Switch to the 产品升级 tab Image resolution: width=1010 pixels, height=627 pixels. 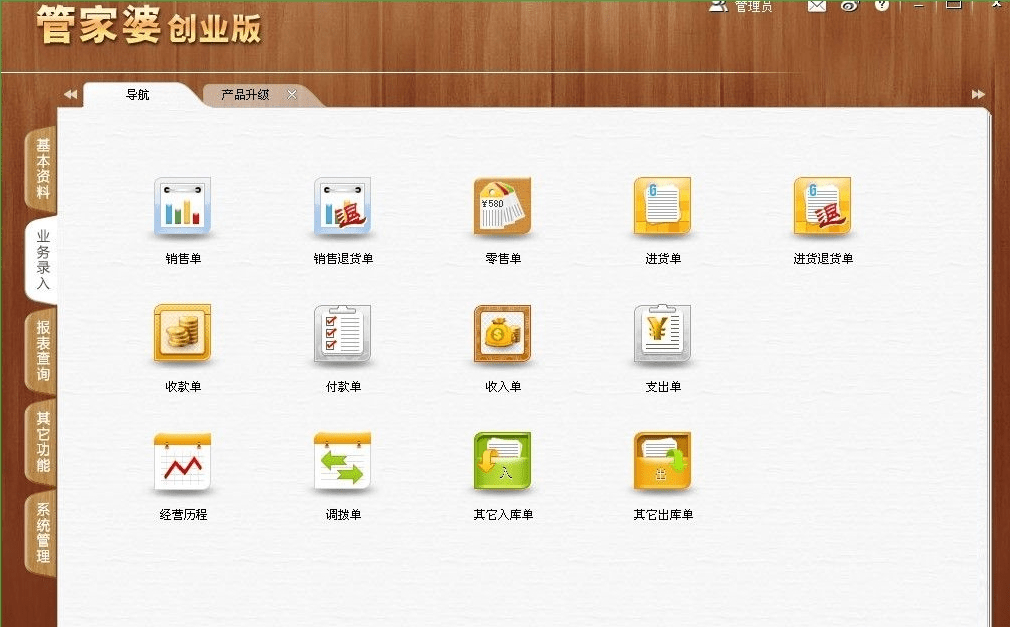coord(247,93)
